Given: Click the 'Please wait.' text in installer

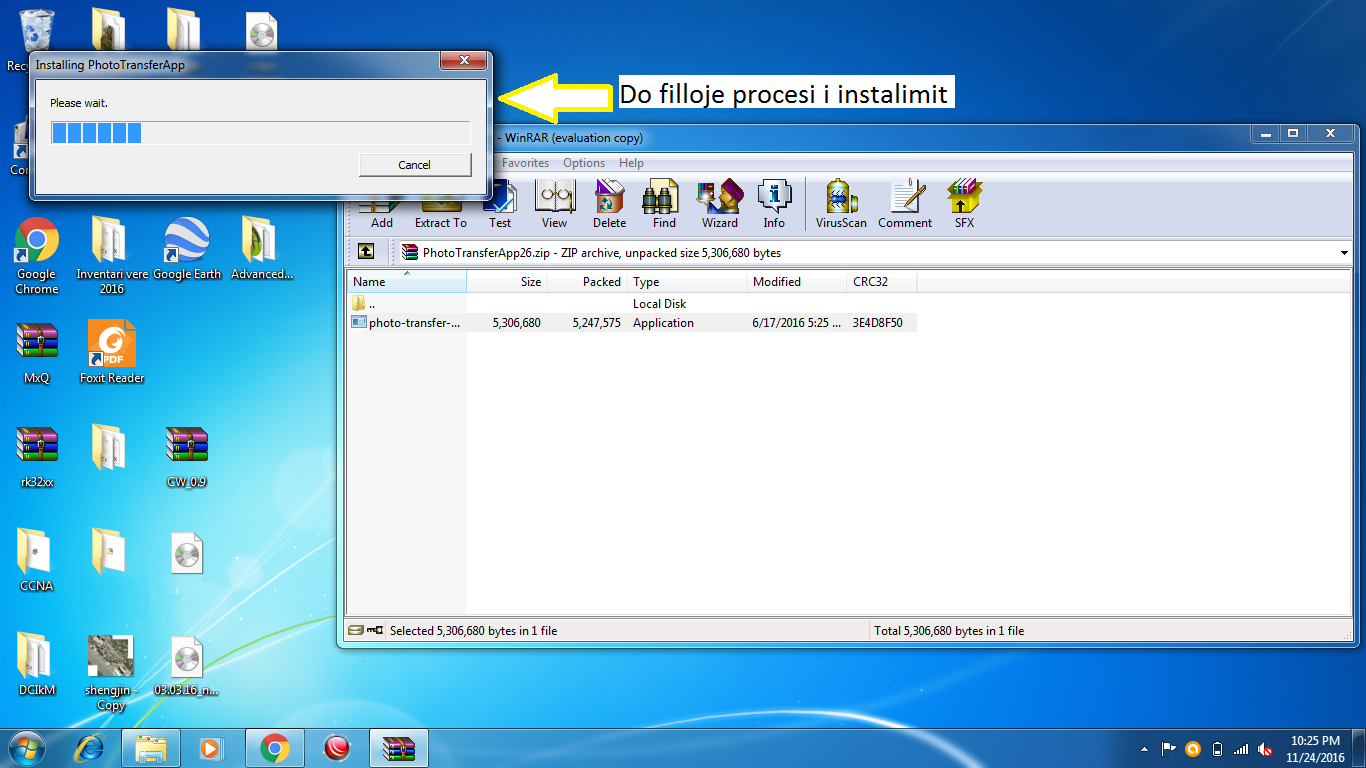Looking at the screenshot, I should pyautogui.click(x=79, y=103).
